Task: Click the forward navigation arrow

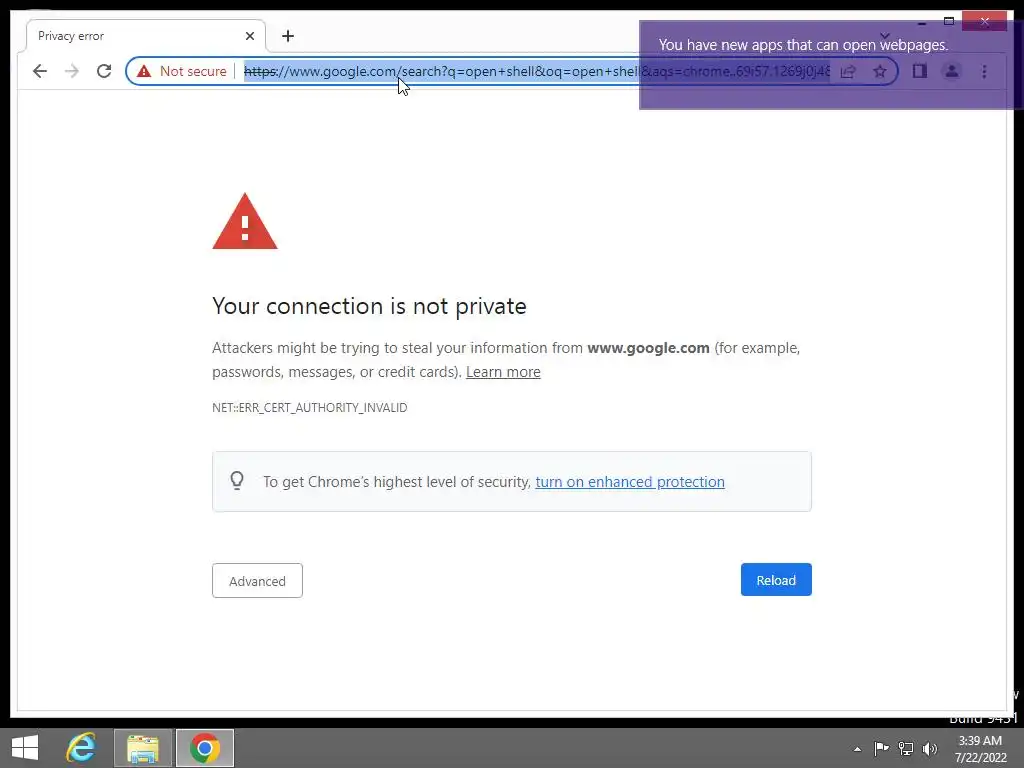Action: (72, 71)
